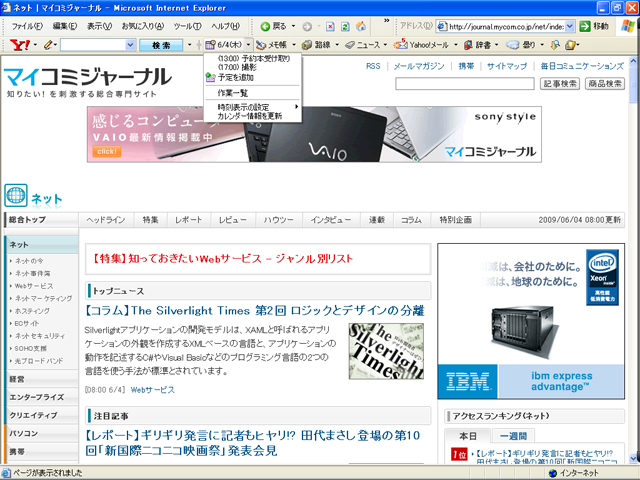Switch to the 一週間 ranking tab
The width and height of the screenshot is (640, 480).
513,436
